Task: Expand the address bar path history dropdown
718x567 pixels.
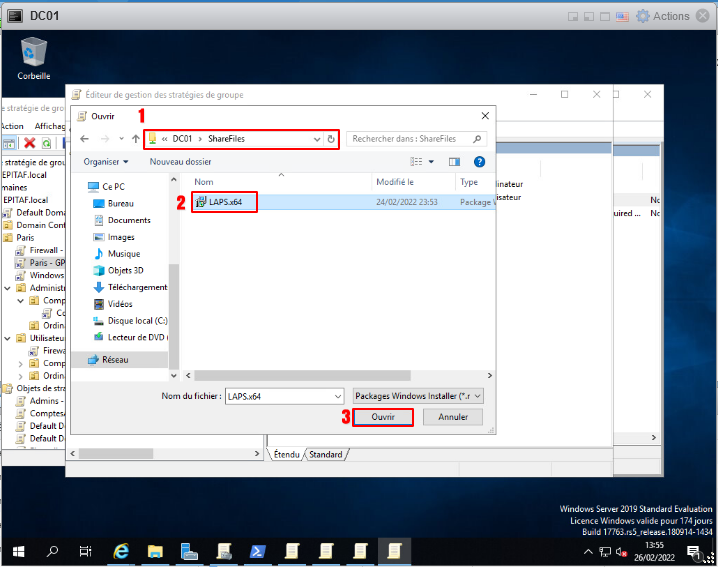Action: pyautogui.click(x=318, y=139)
